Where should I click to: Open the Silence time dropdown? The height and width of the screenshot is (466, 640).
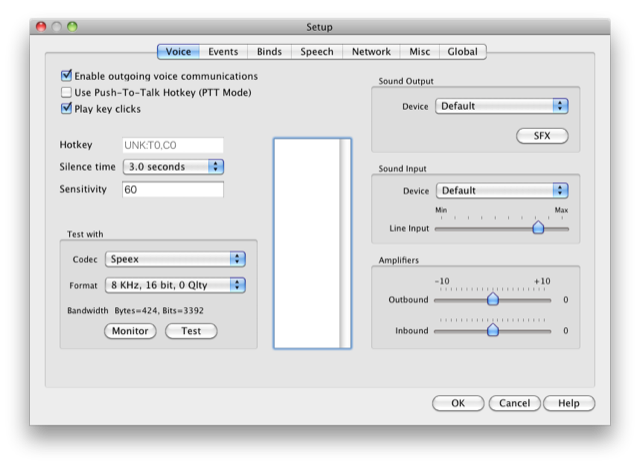pos(173,167)
